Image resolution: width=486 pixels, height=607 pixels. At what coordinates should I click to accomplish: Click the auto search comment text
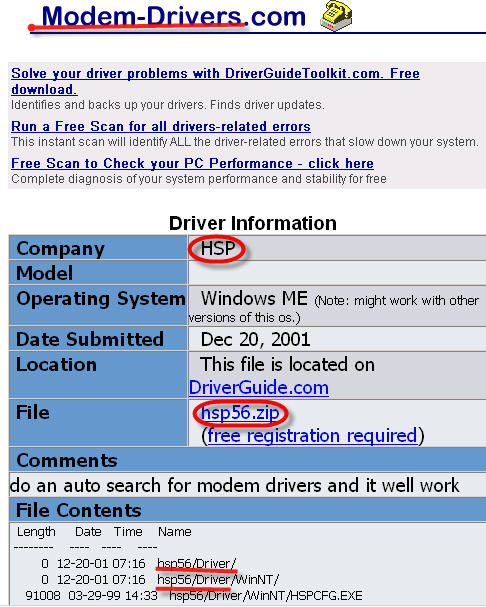pyautogui.click(x=235, y=485)
